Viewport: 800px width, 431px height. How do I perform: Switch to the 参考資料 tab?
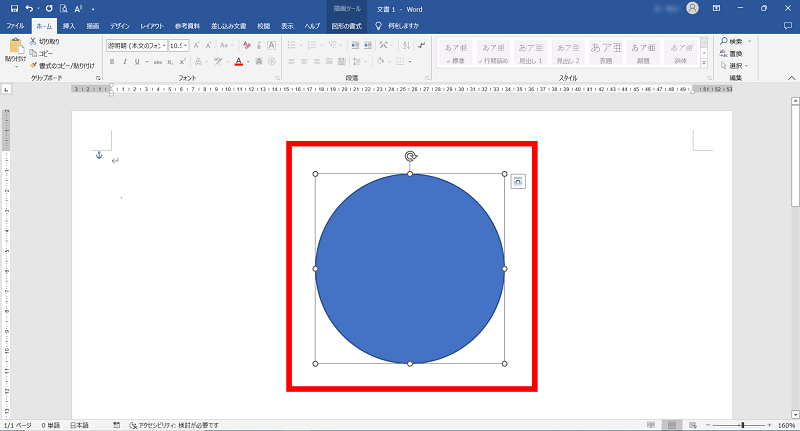coord(187,26)
